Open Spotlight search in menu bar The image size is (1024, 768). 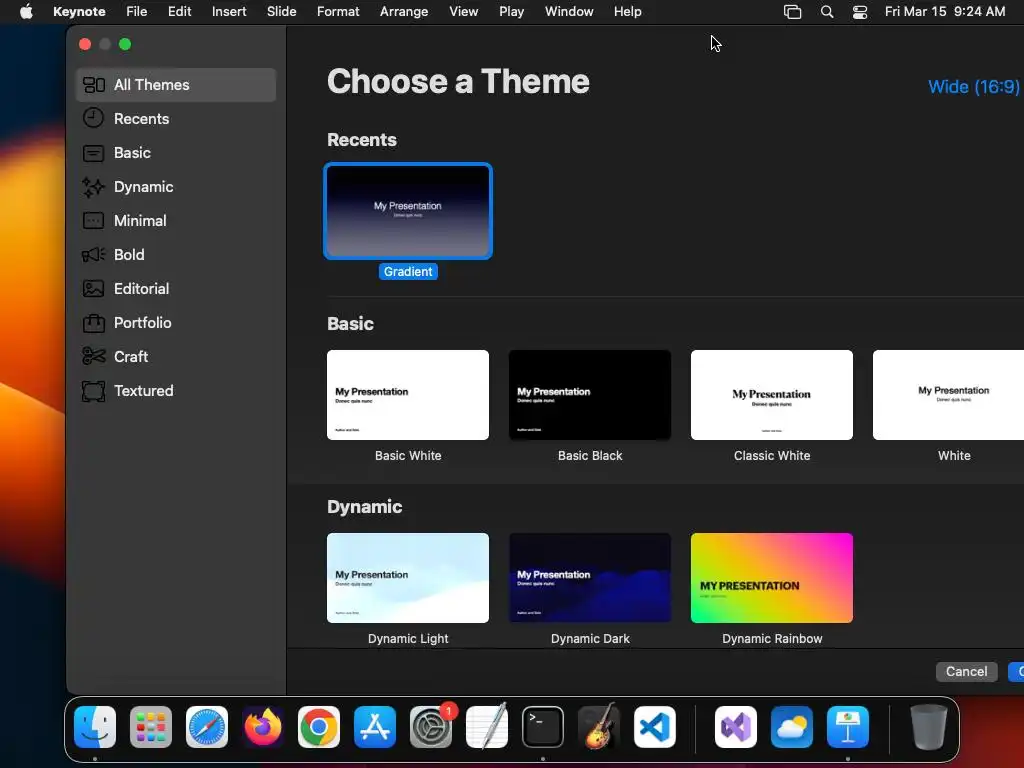[x=827, y=12]
